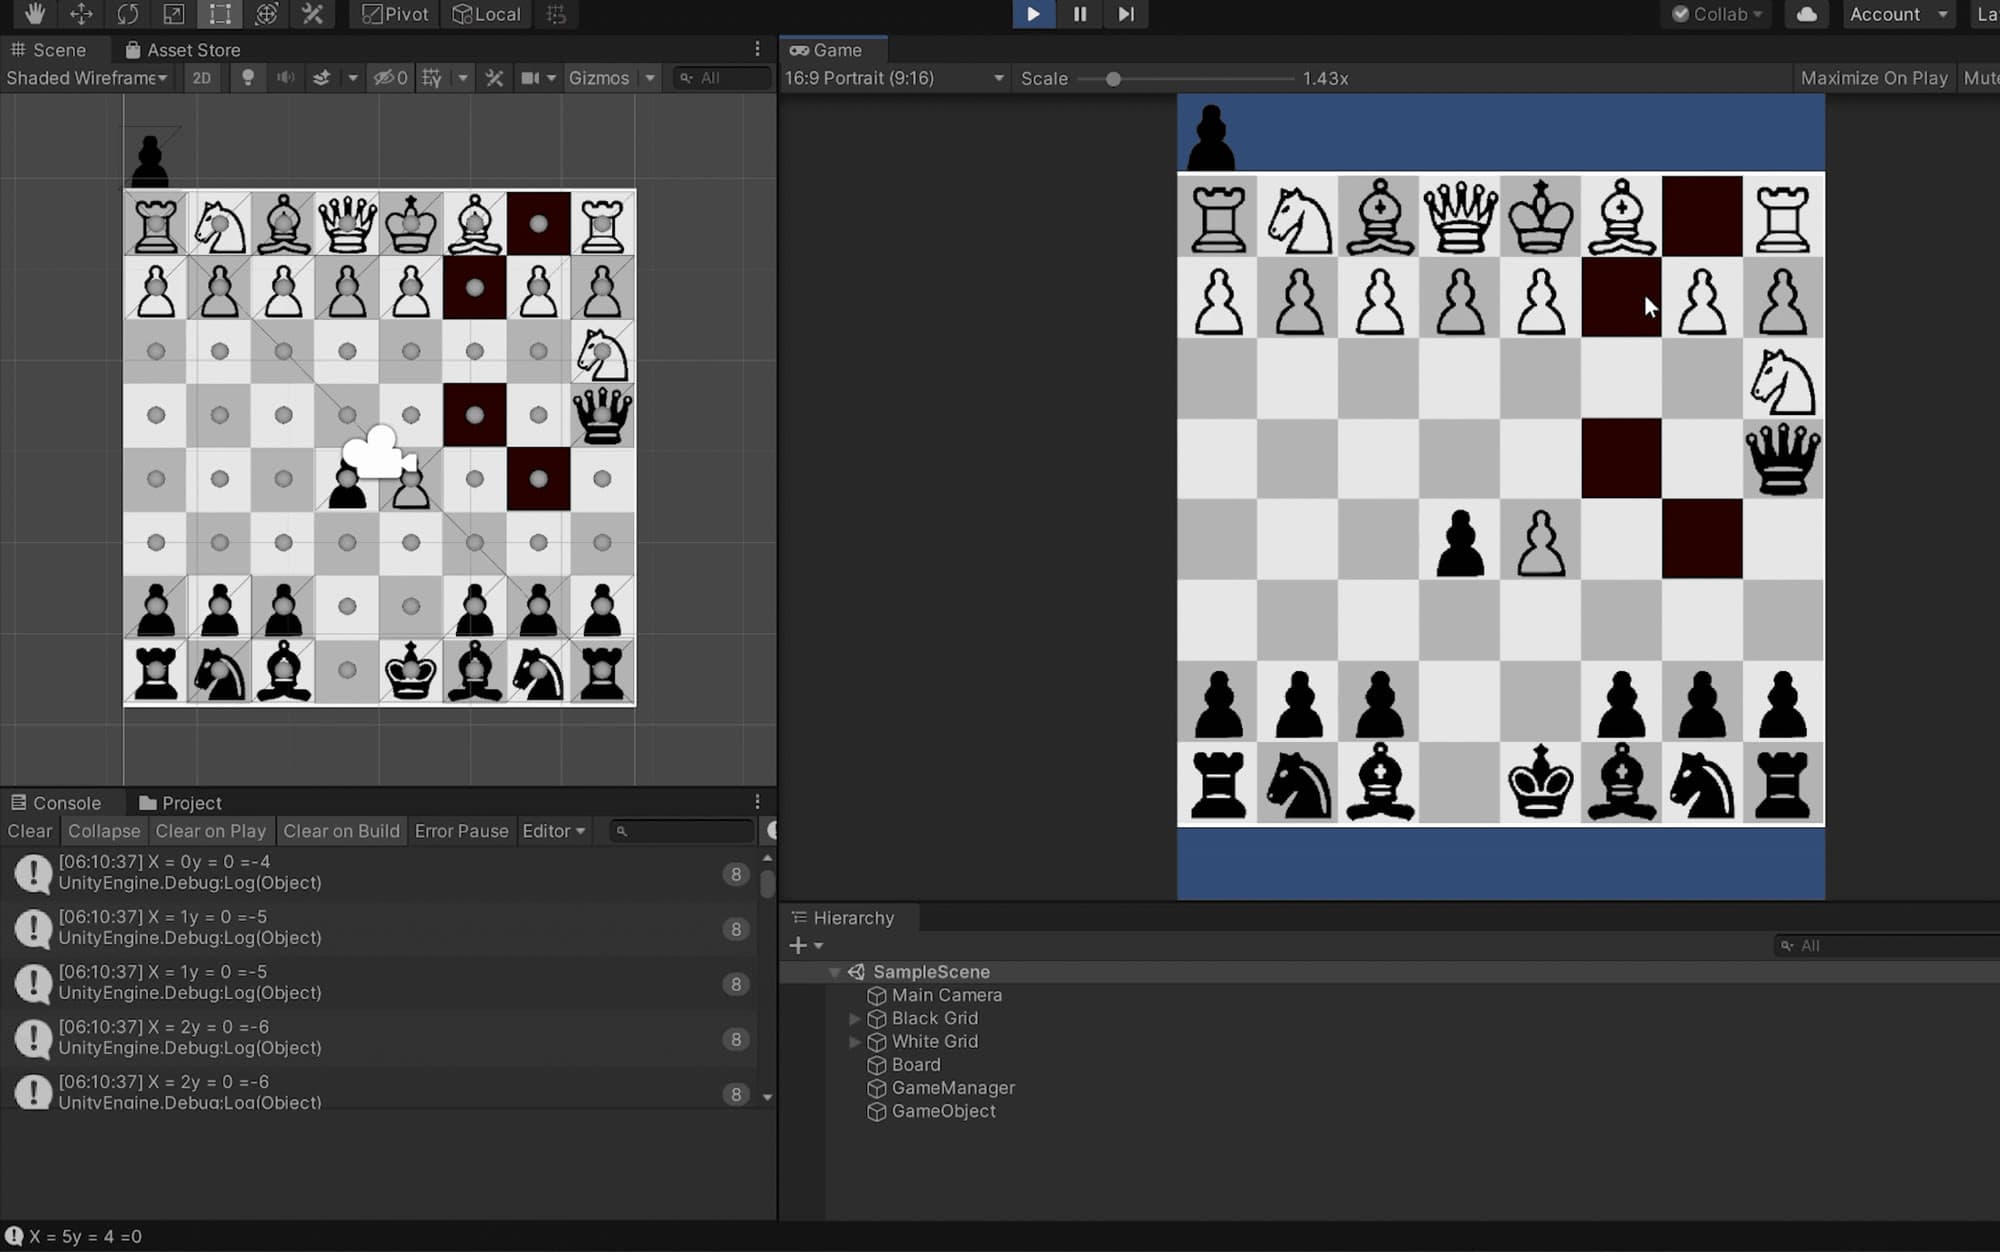Screen dimensions: 2000x1252
Task: Toggle Clear on Play option
Action: pos(211,831)
